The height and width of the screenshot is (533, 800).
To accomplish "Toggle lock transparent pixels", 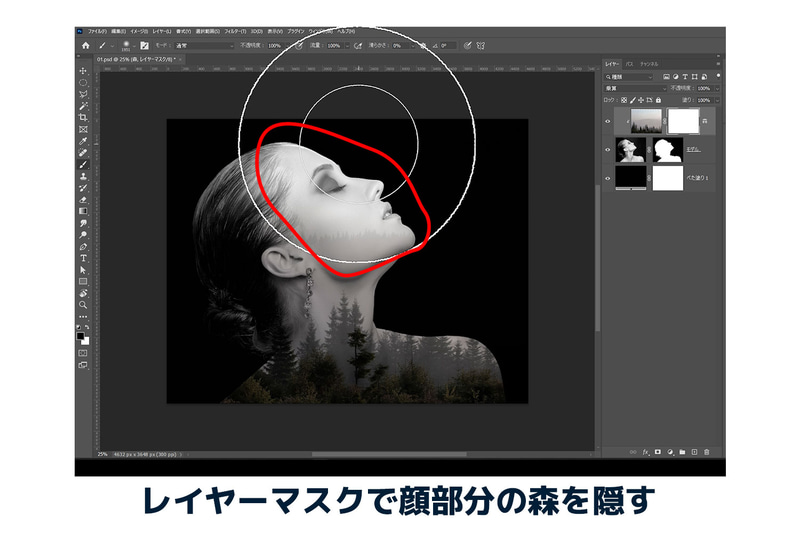I will (x=623, y=100).
